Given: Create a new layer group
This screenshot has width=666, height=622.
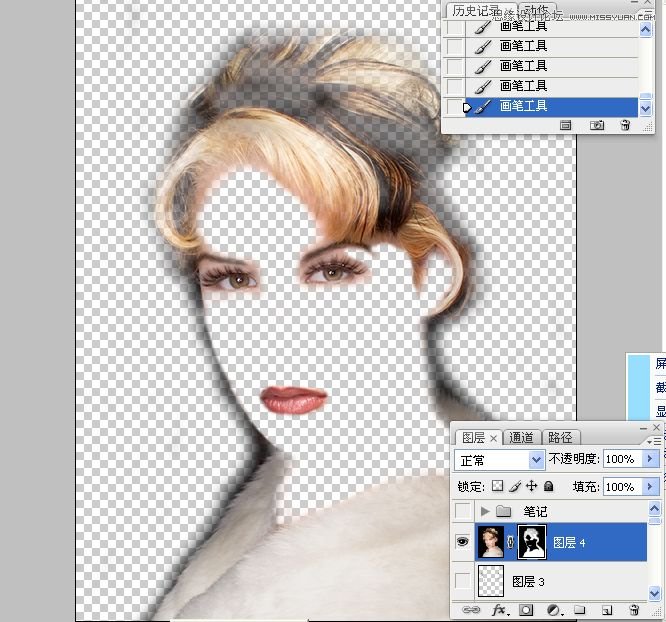Looking at the screenshot, I should pyautogui.click(x=579, y=609).
